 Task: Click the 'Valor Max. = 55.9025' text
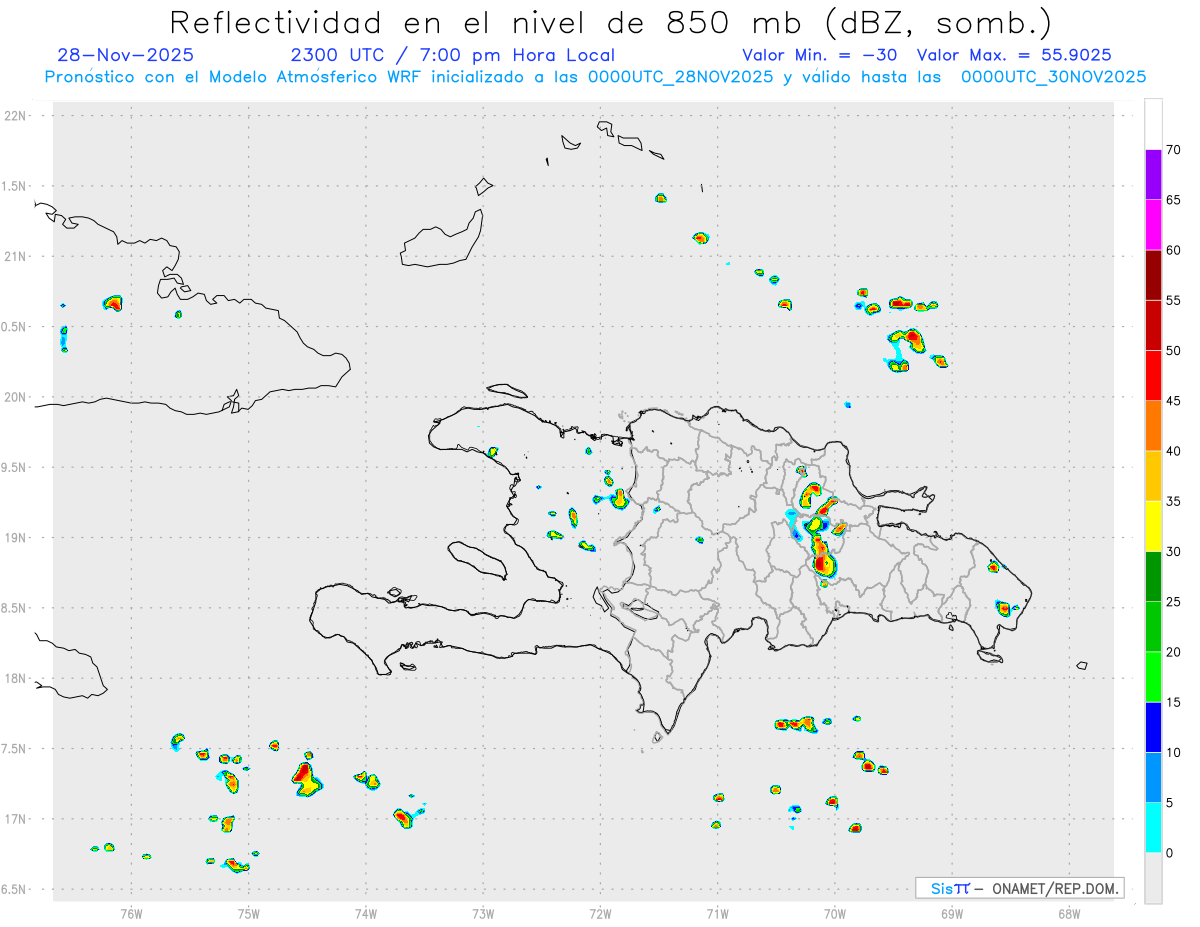(1013, 55)
